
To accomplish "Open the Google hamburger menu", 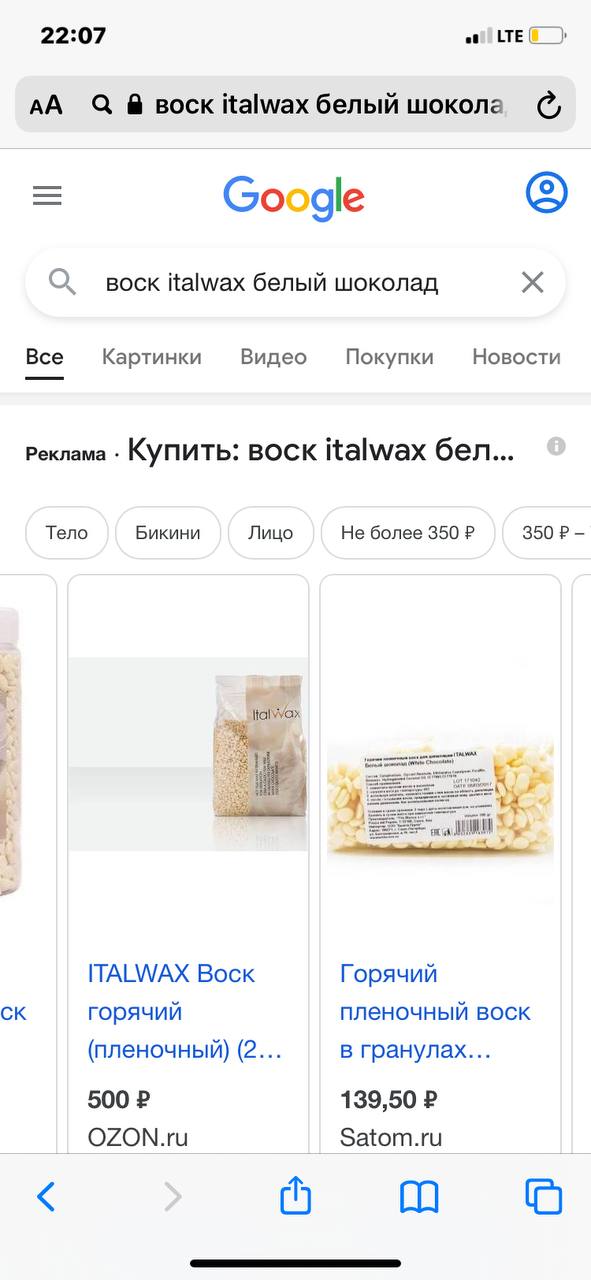I will (x=47, y=195).
